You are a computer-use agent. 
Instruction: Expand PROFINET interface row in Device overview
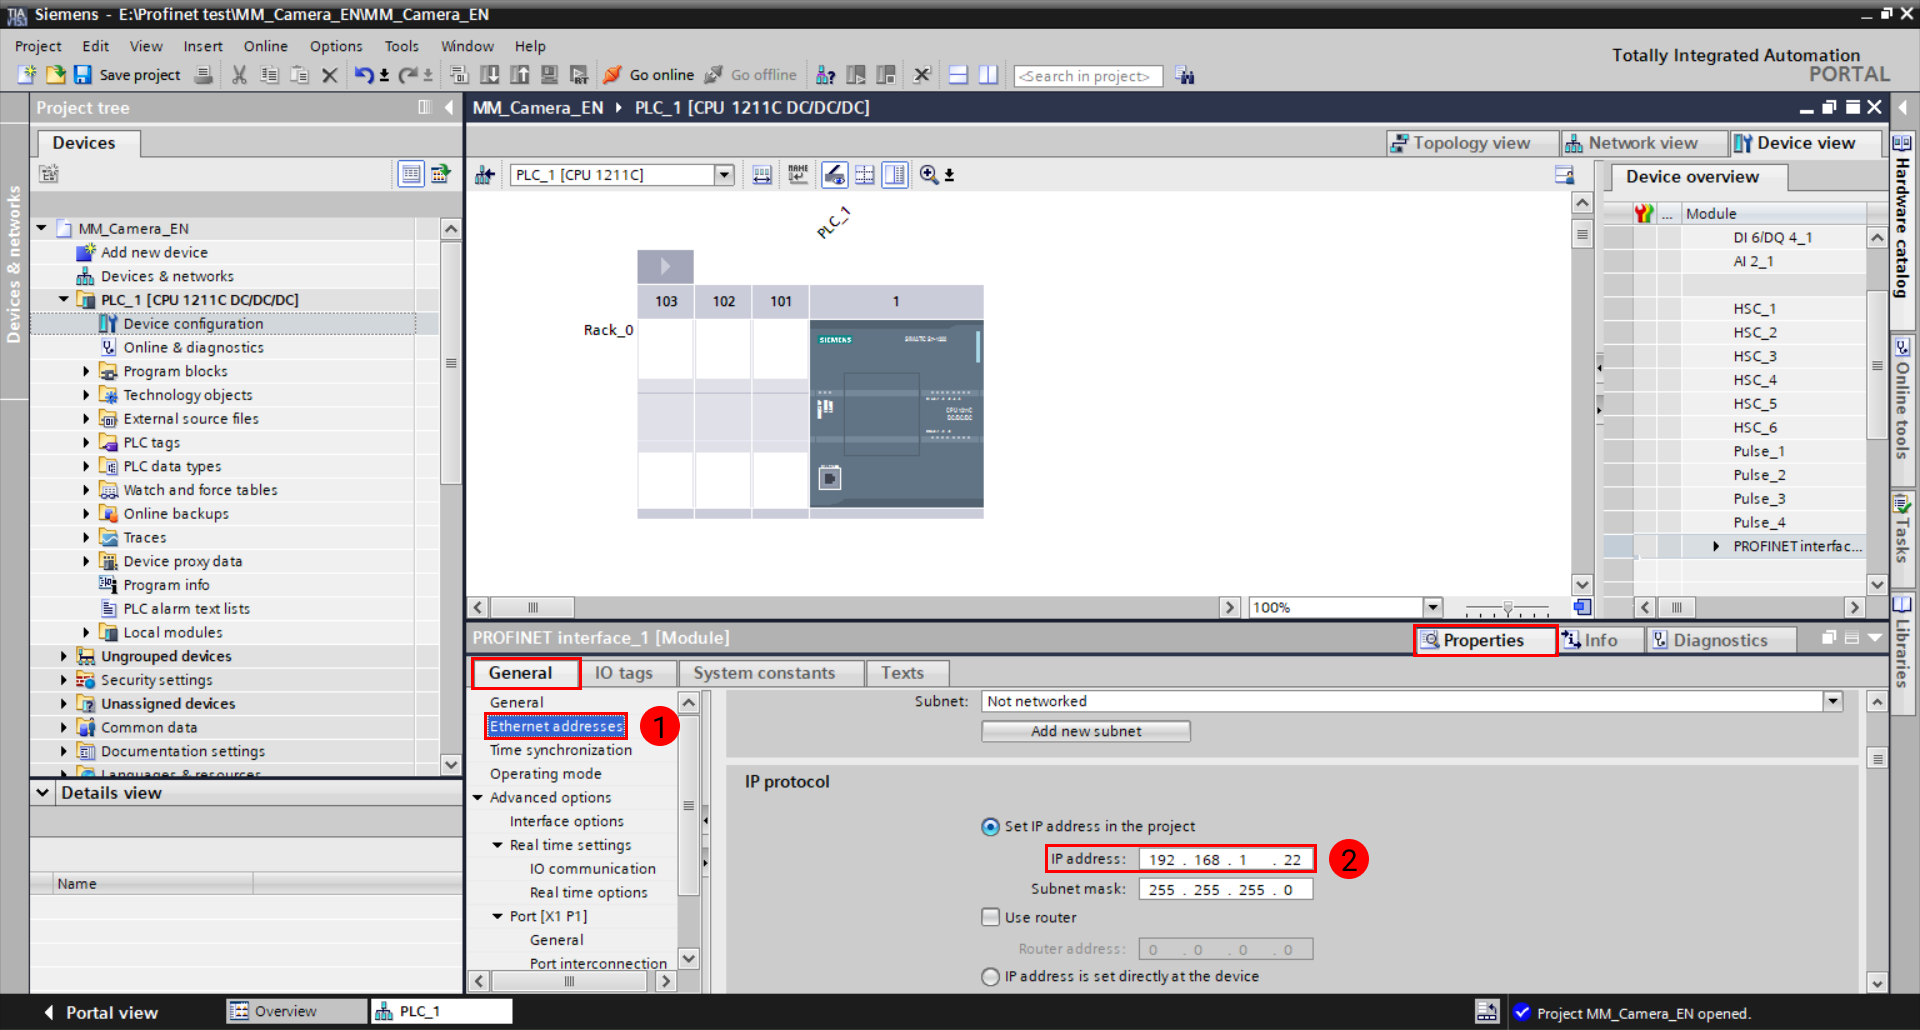click(1716, 546)
